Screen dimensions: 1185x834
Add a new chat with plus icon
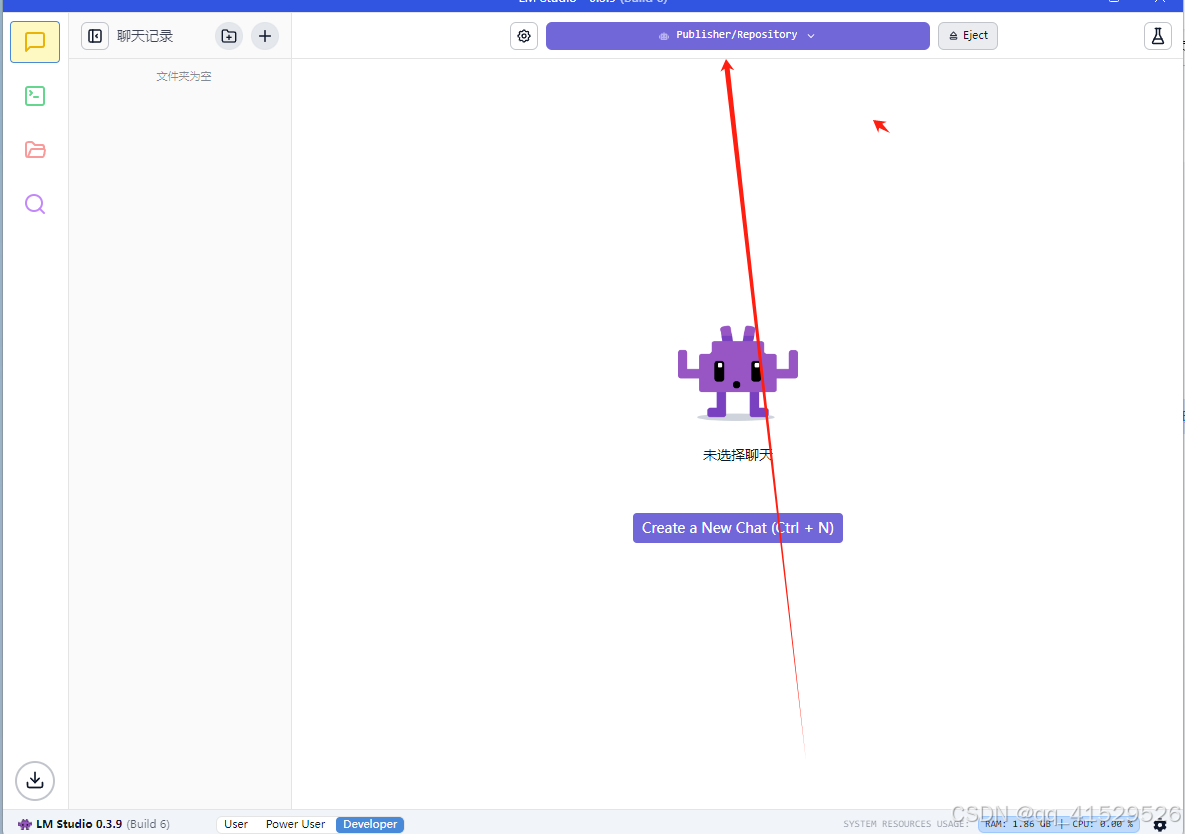[x=265, y=36]
